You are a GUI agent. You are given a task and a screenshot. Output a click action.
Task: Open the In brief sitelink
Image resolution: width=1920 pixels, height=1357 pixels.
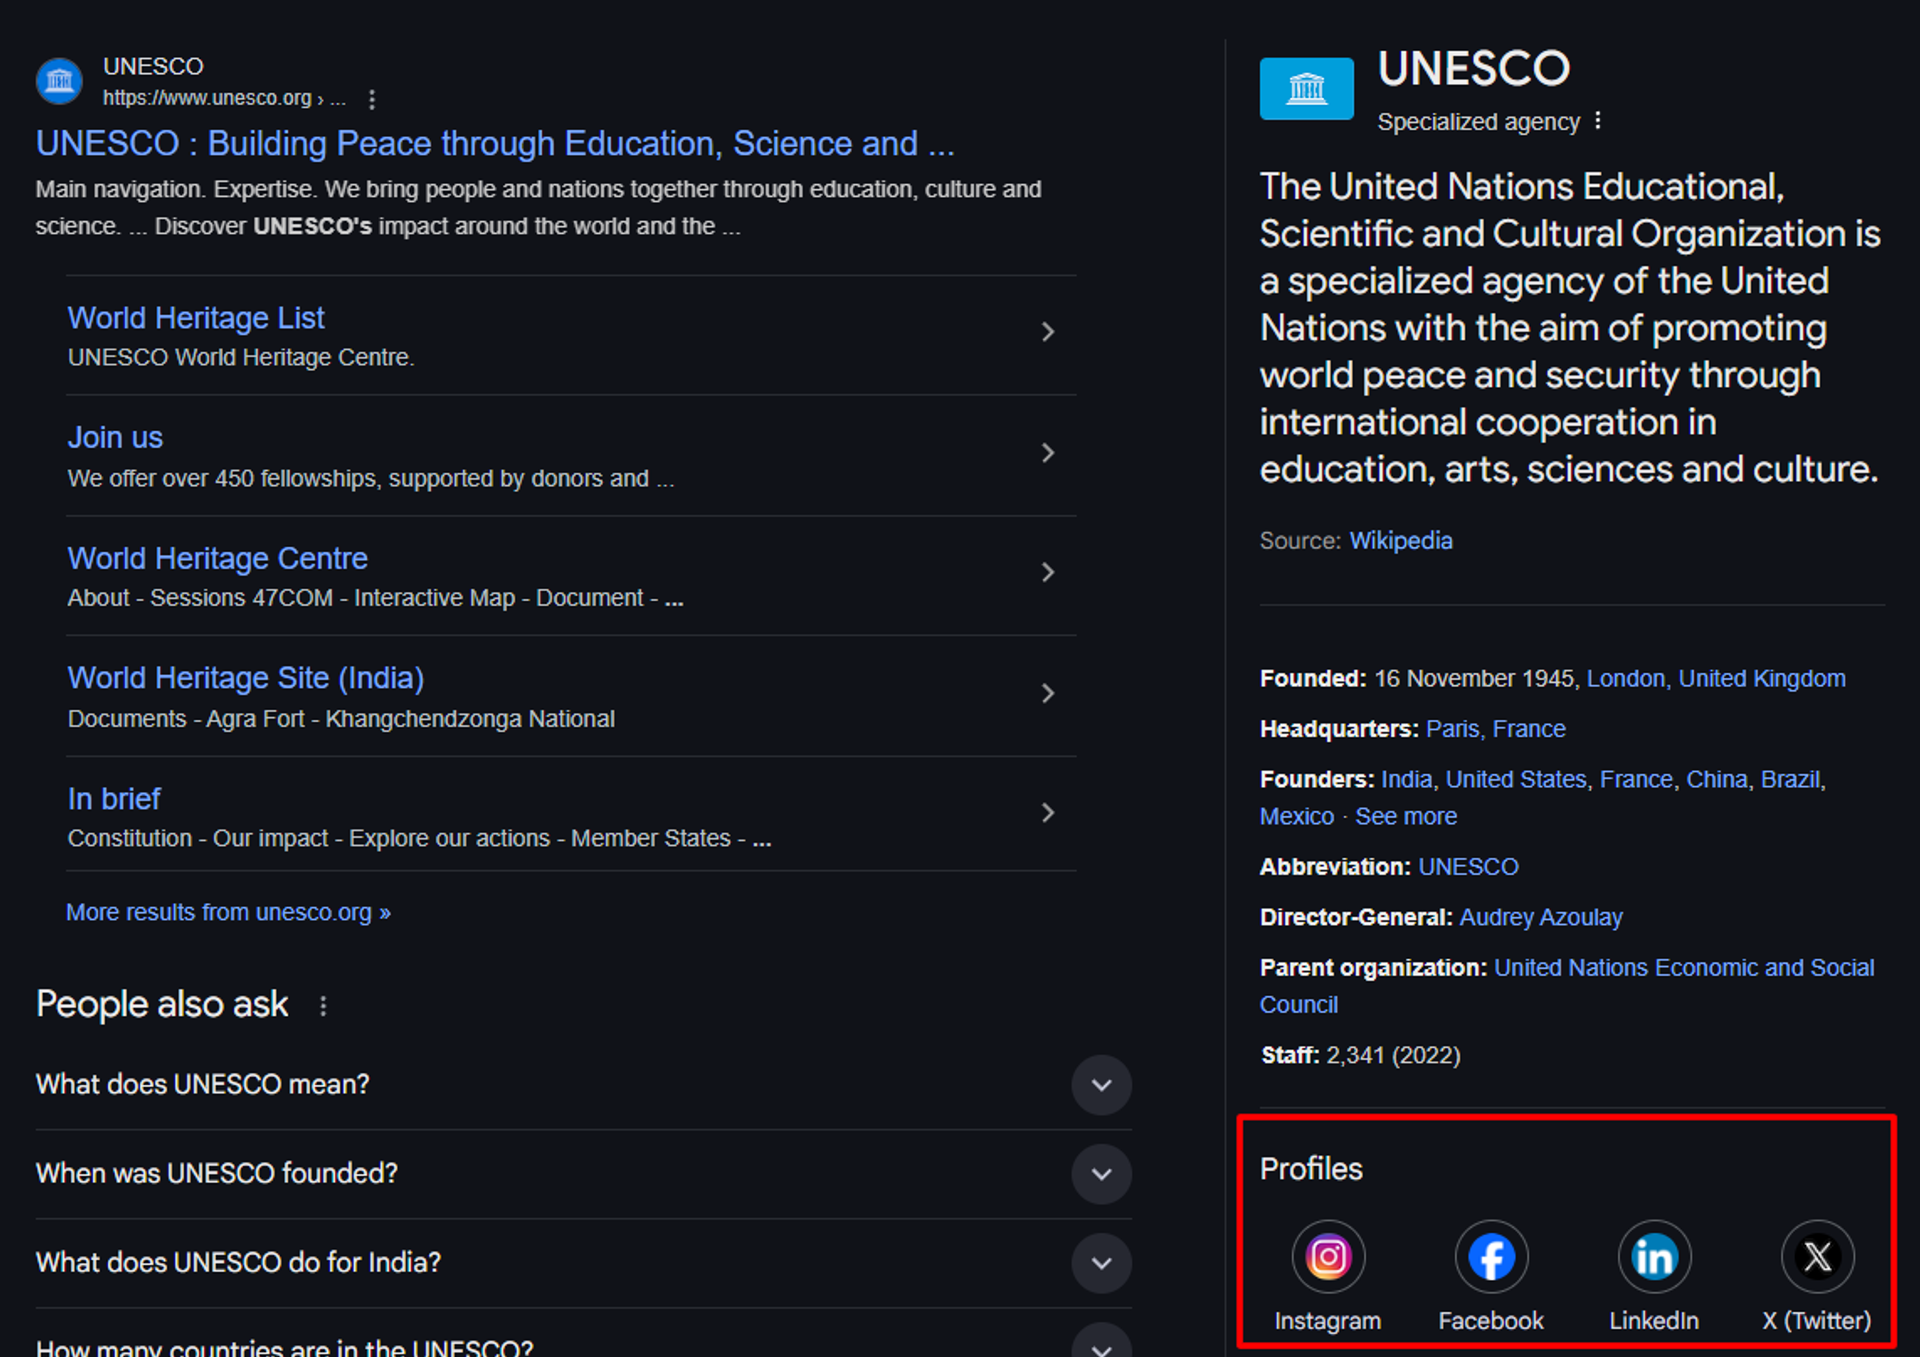point(114,799)
